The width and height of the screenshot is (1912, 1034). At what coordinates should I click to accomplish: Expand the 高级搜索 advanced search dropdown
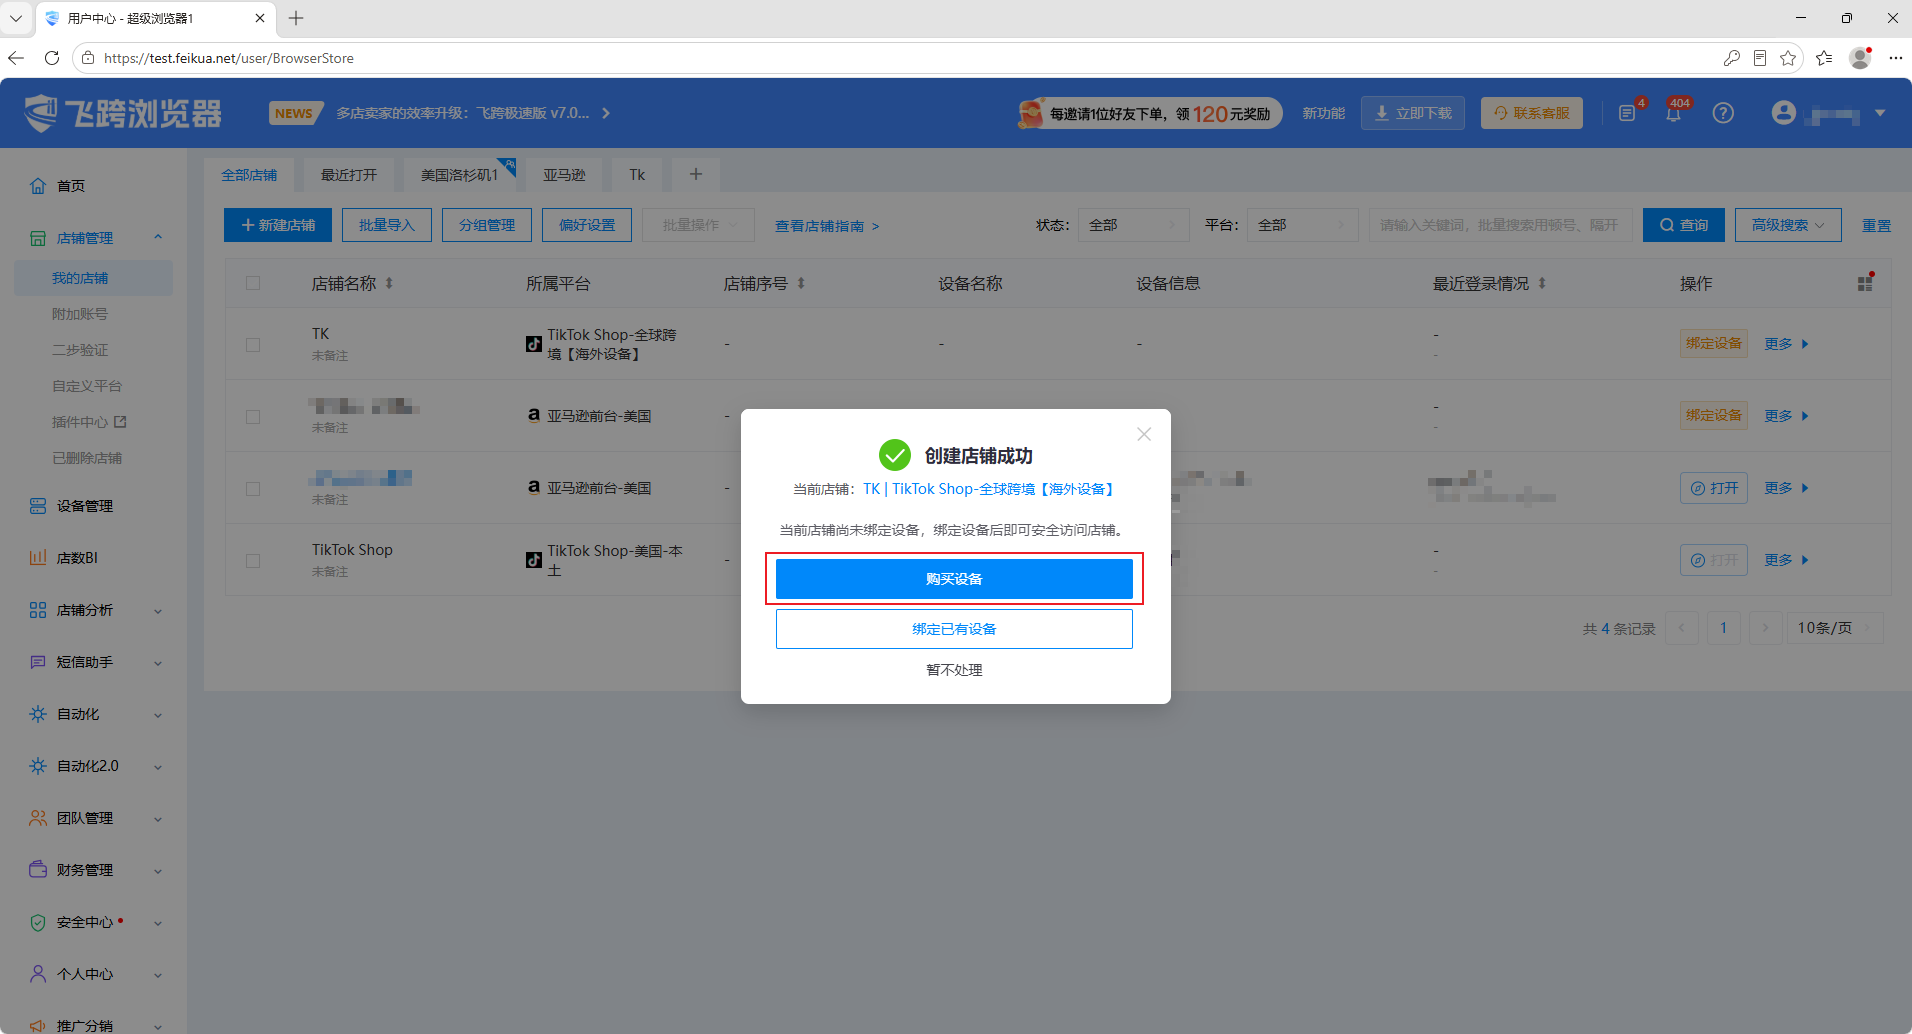point(1787,225)
